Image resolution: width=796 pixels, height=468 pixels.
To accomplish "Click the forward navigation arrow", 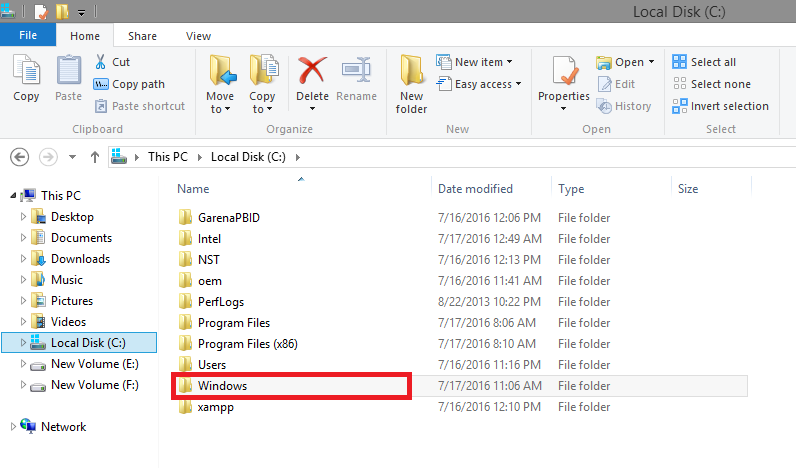I will tap(48, 157).
